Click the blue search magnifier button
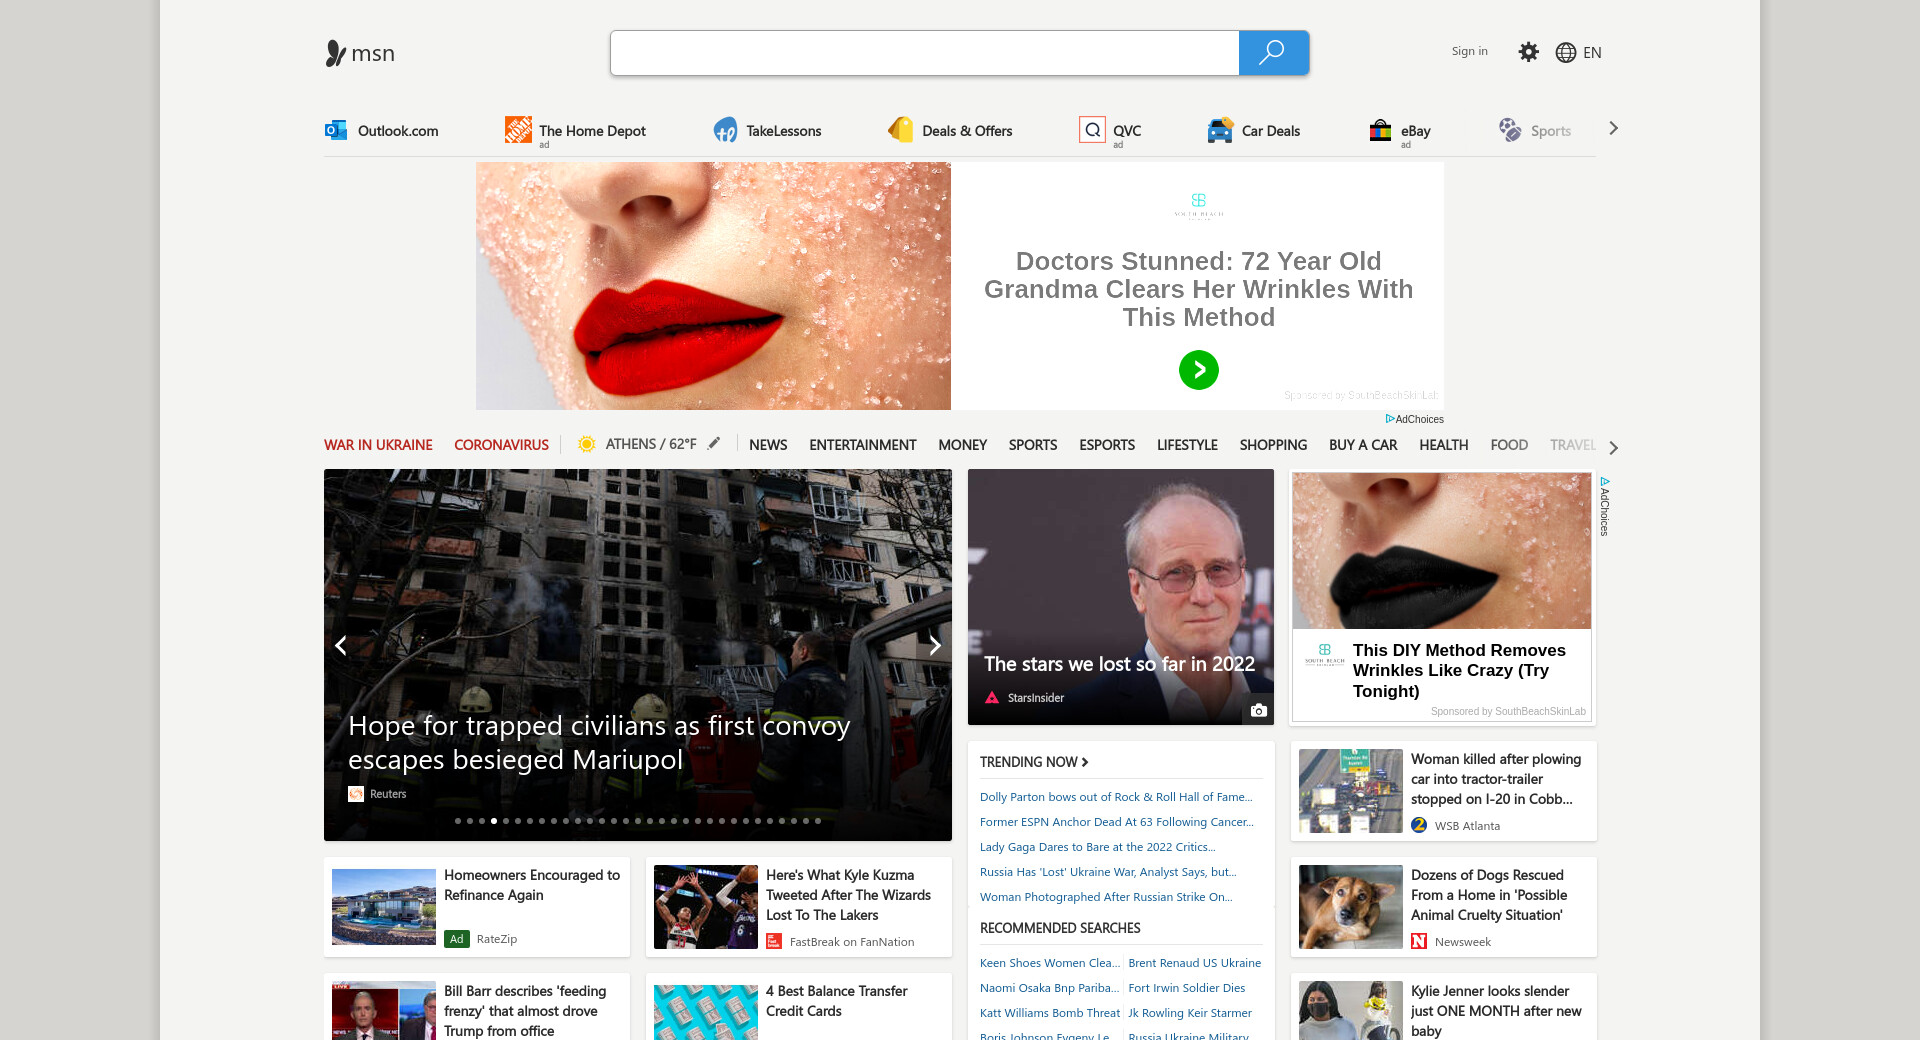The width and height of the screenshot is (1920, 1040). click(x=1273, y=53)
